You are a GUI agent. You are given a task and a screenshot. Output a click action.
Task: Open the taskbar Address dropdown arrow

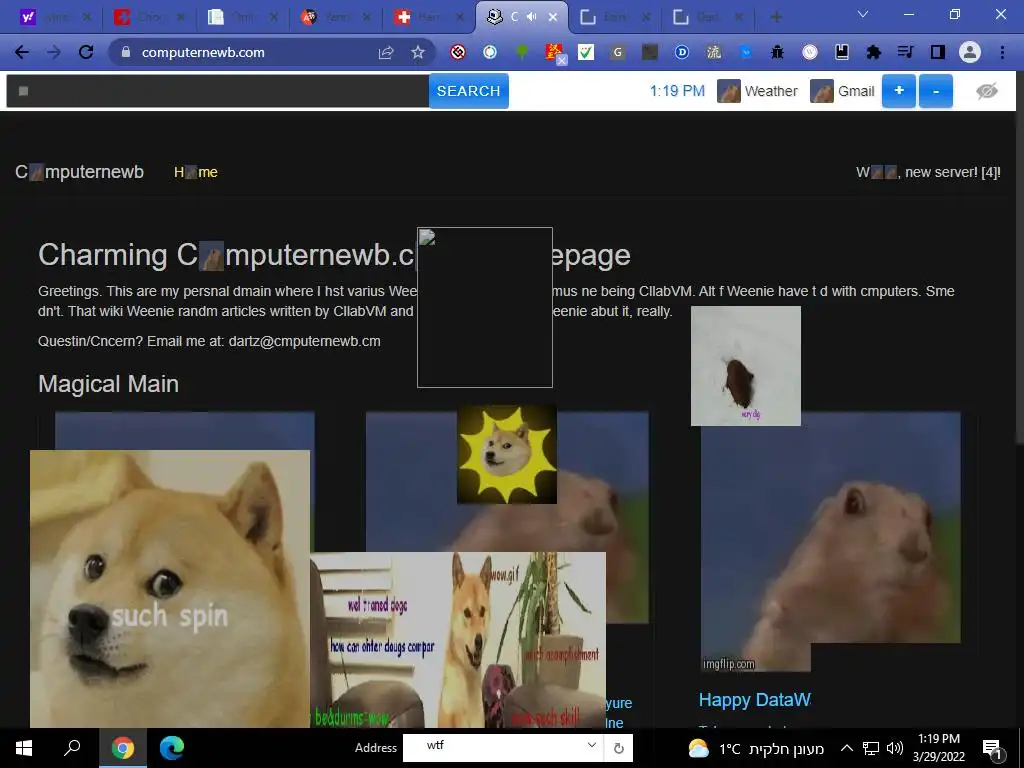point(592,745)
